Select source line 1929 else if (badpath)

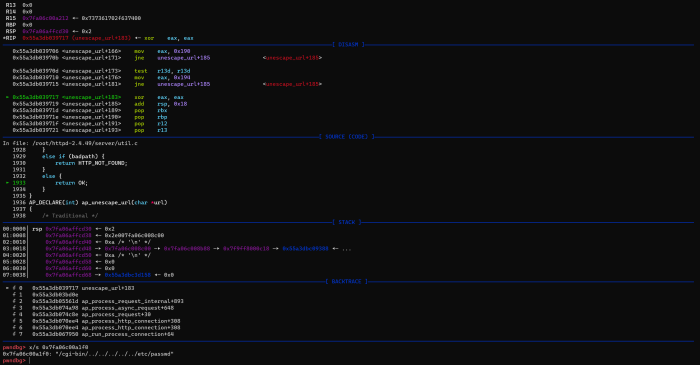(58, 157)
